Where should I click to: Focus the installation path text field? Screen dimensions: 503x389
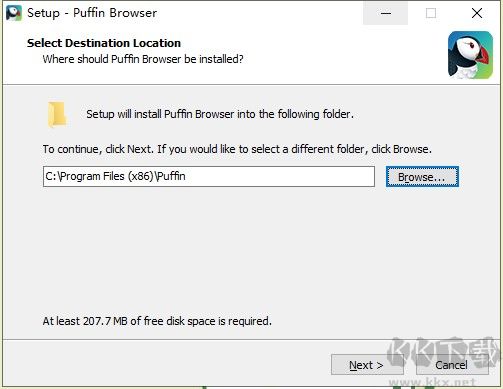tap(209, 176)
